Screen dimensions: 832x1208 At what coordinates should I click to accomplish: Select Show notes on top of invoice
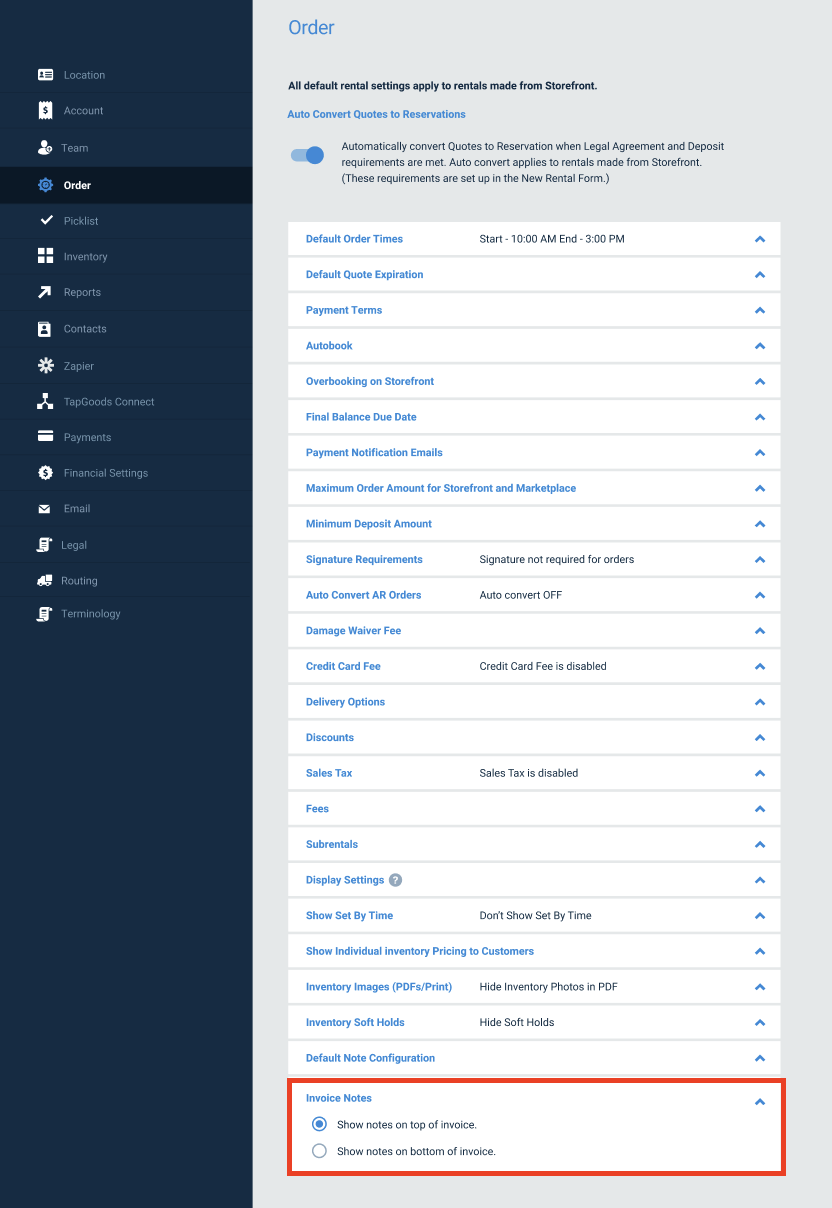tap(319, 1124)
